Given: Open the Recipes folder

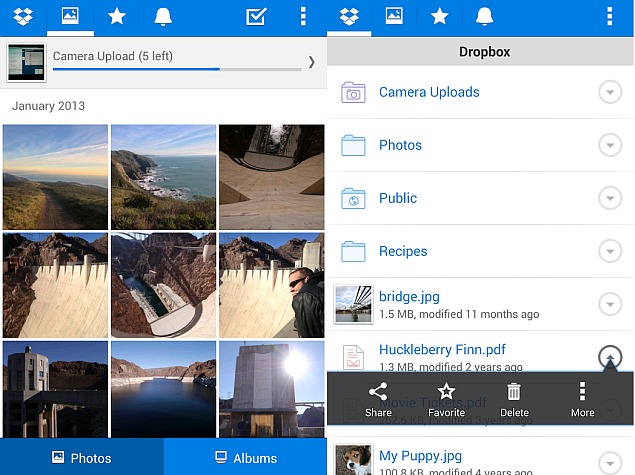Looking at the screenshot, I should [480, 251].
